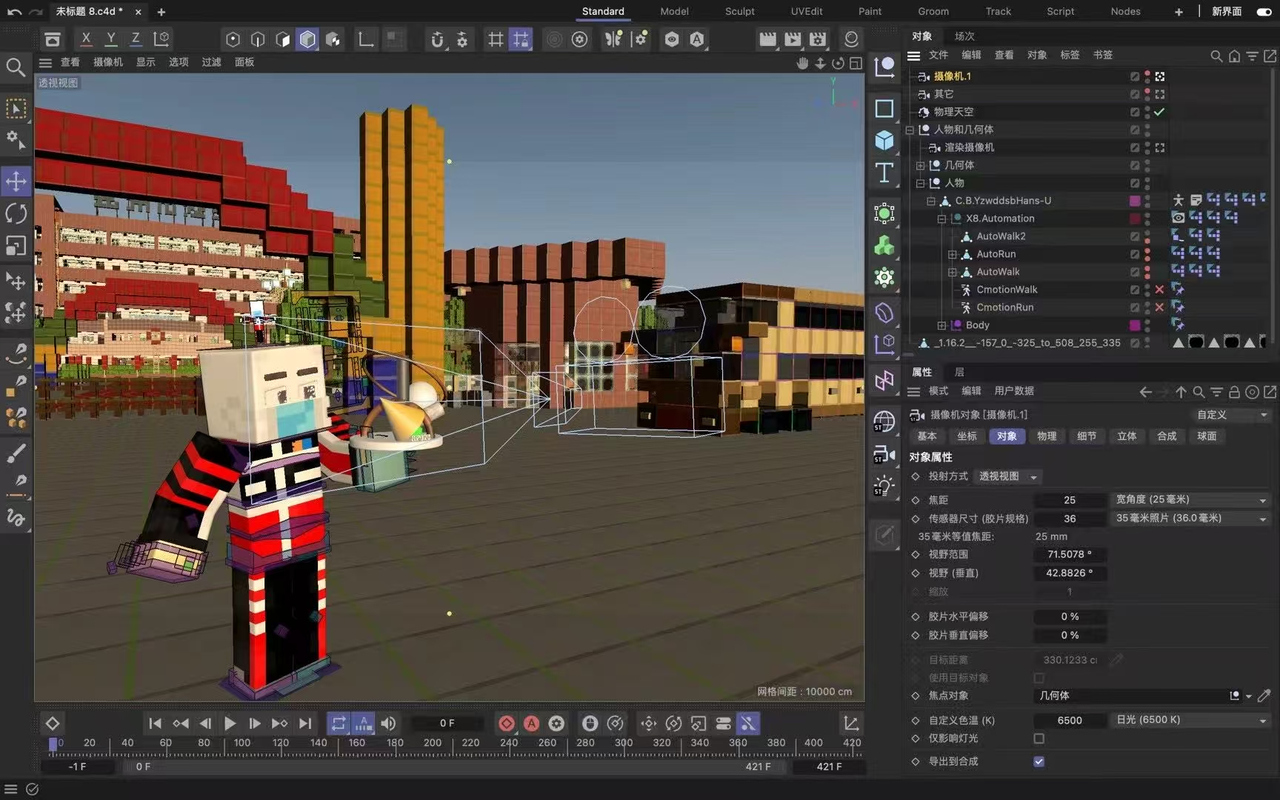This screenshot has width=1280, height=800.
Task: Open the 投射方式 透视视图 dropdown
Action: point(1008,477)
